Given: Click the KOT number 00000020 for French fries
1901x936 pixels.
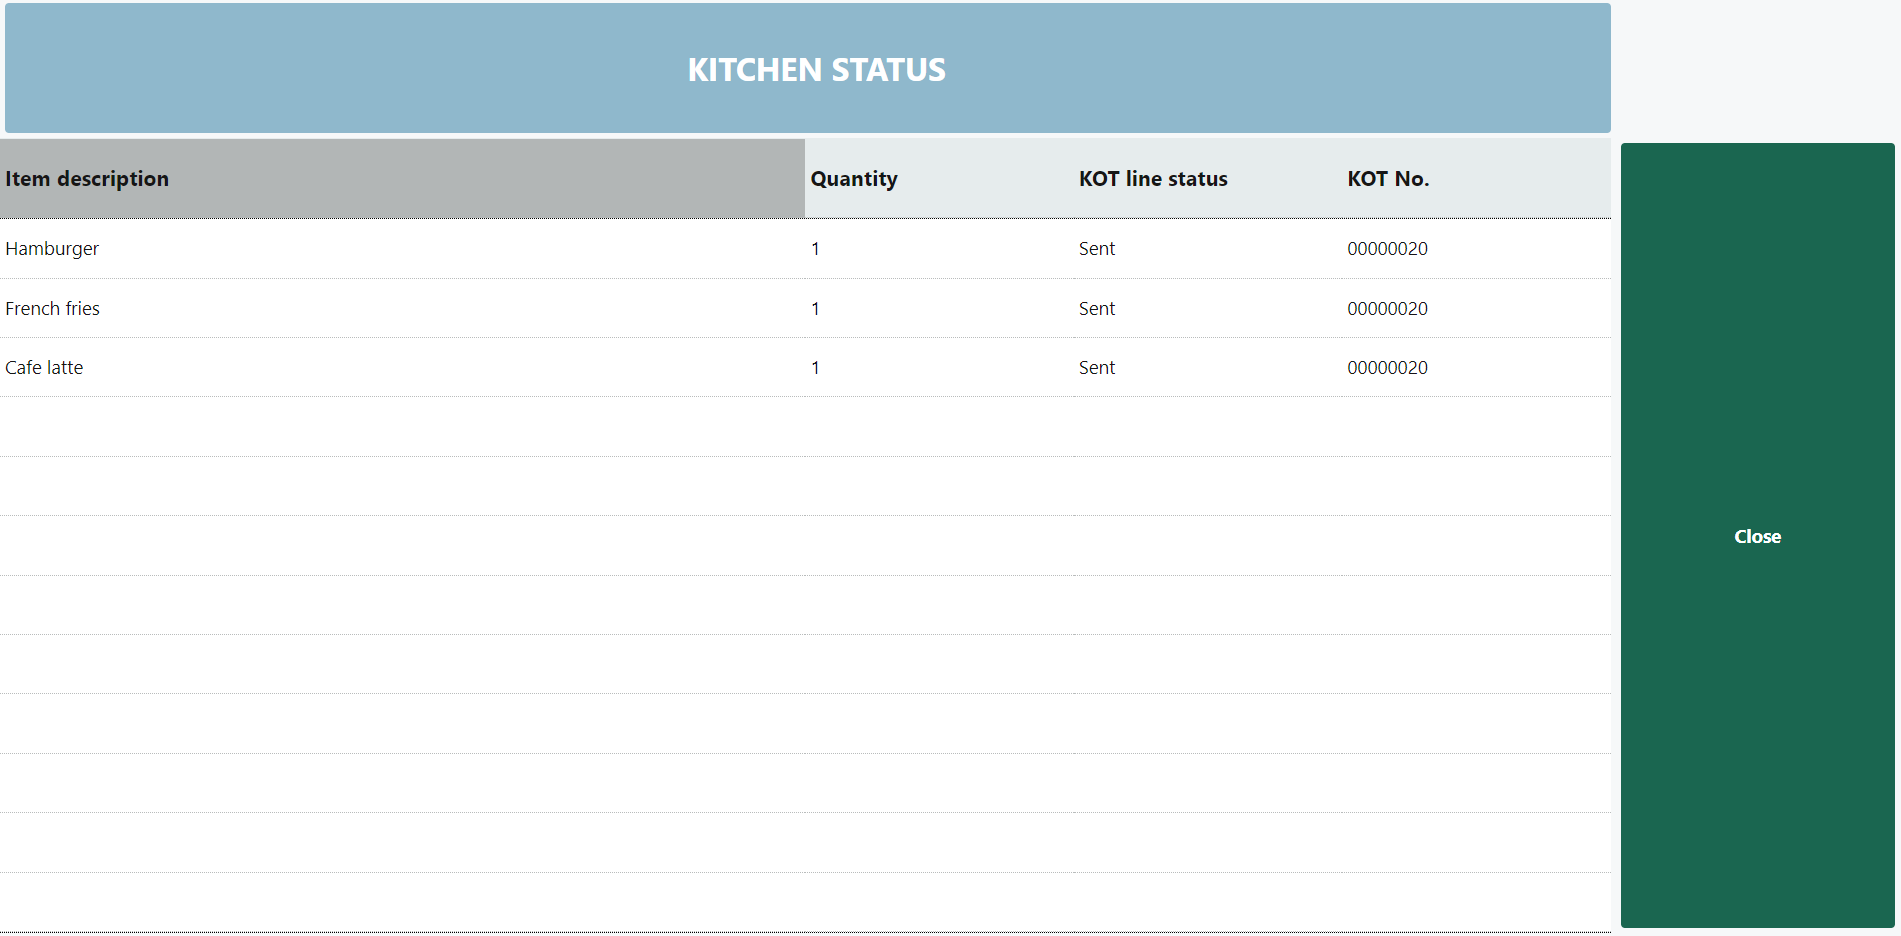Looking at the screenshot, I should coord(1387,309).
